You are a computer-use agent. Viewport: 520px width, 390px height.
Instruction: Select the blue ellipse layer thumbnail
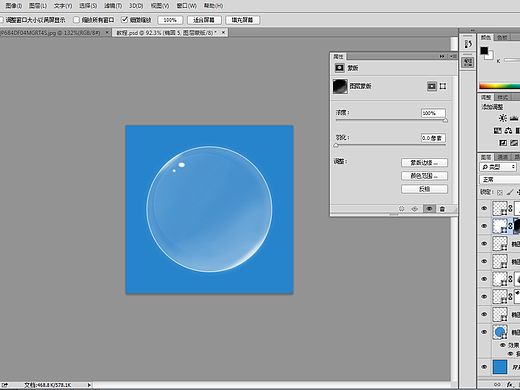(500, 332)
